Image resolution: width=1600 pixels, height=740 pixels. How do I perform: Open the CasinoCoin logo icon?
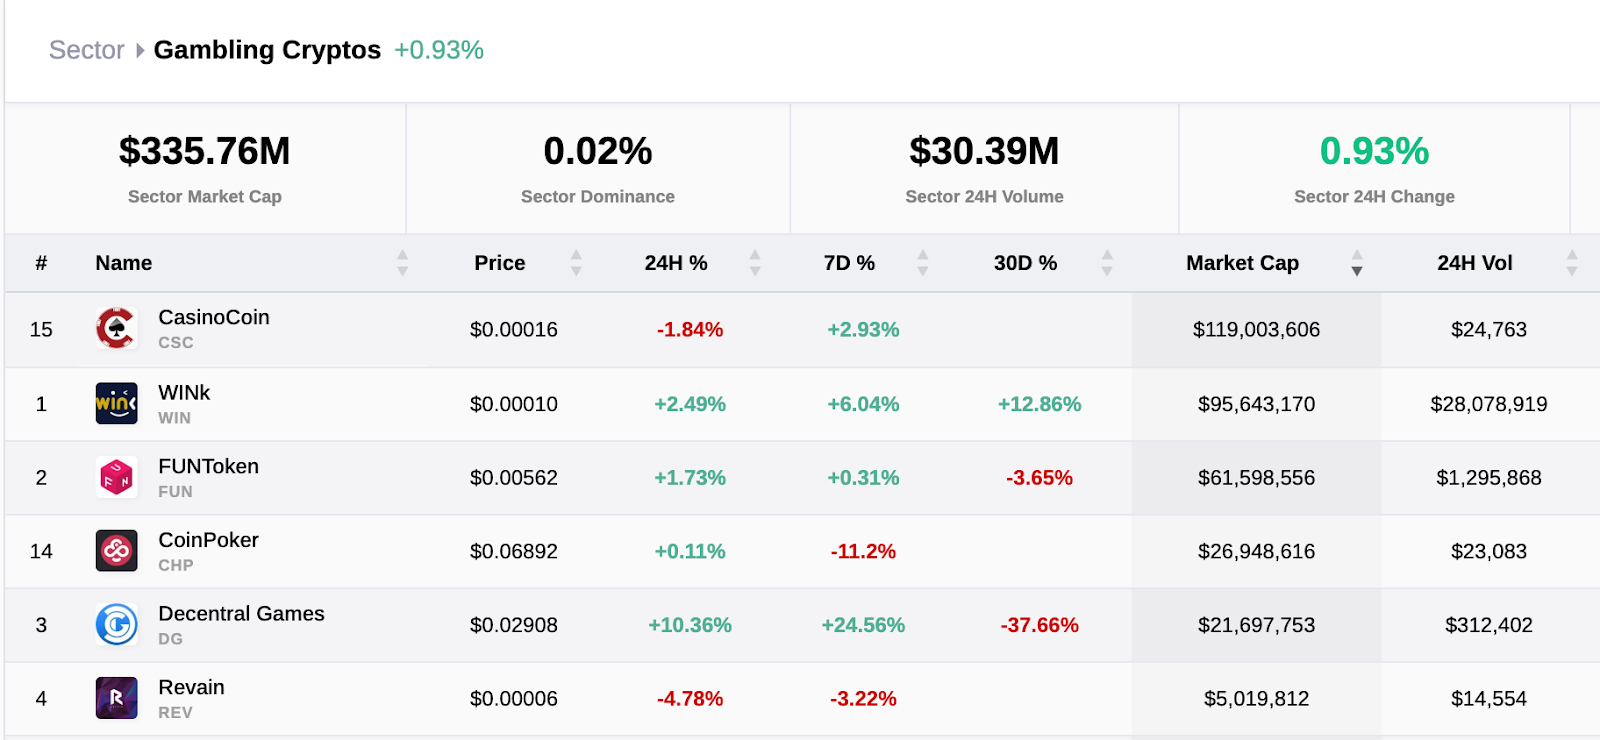tap(116, 329)
